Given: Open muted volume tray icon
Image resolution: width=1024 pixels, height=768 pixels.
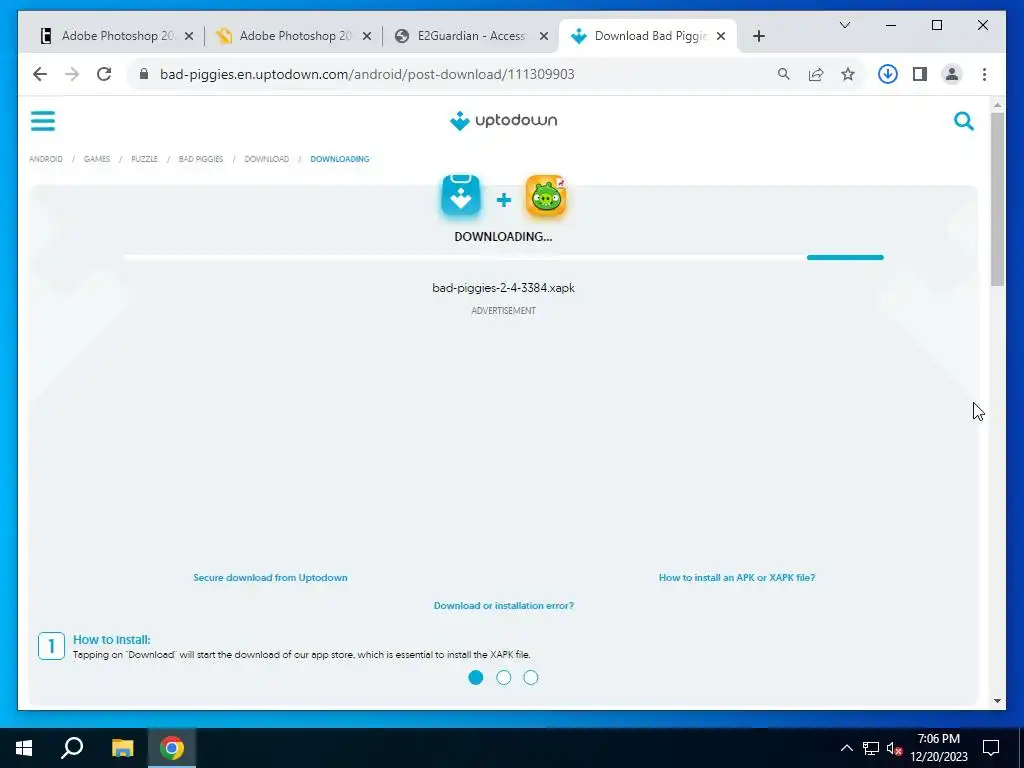Looking at the screenshot, I should [894, 748].
